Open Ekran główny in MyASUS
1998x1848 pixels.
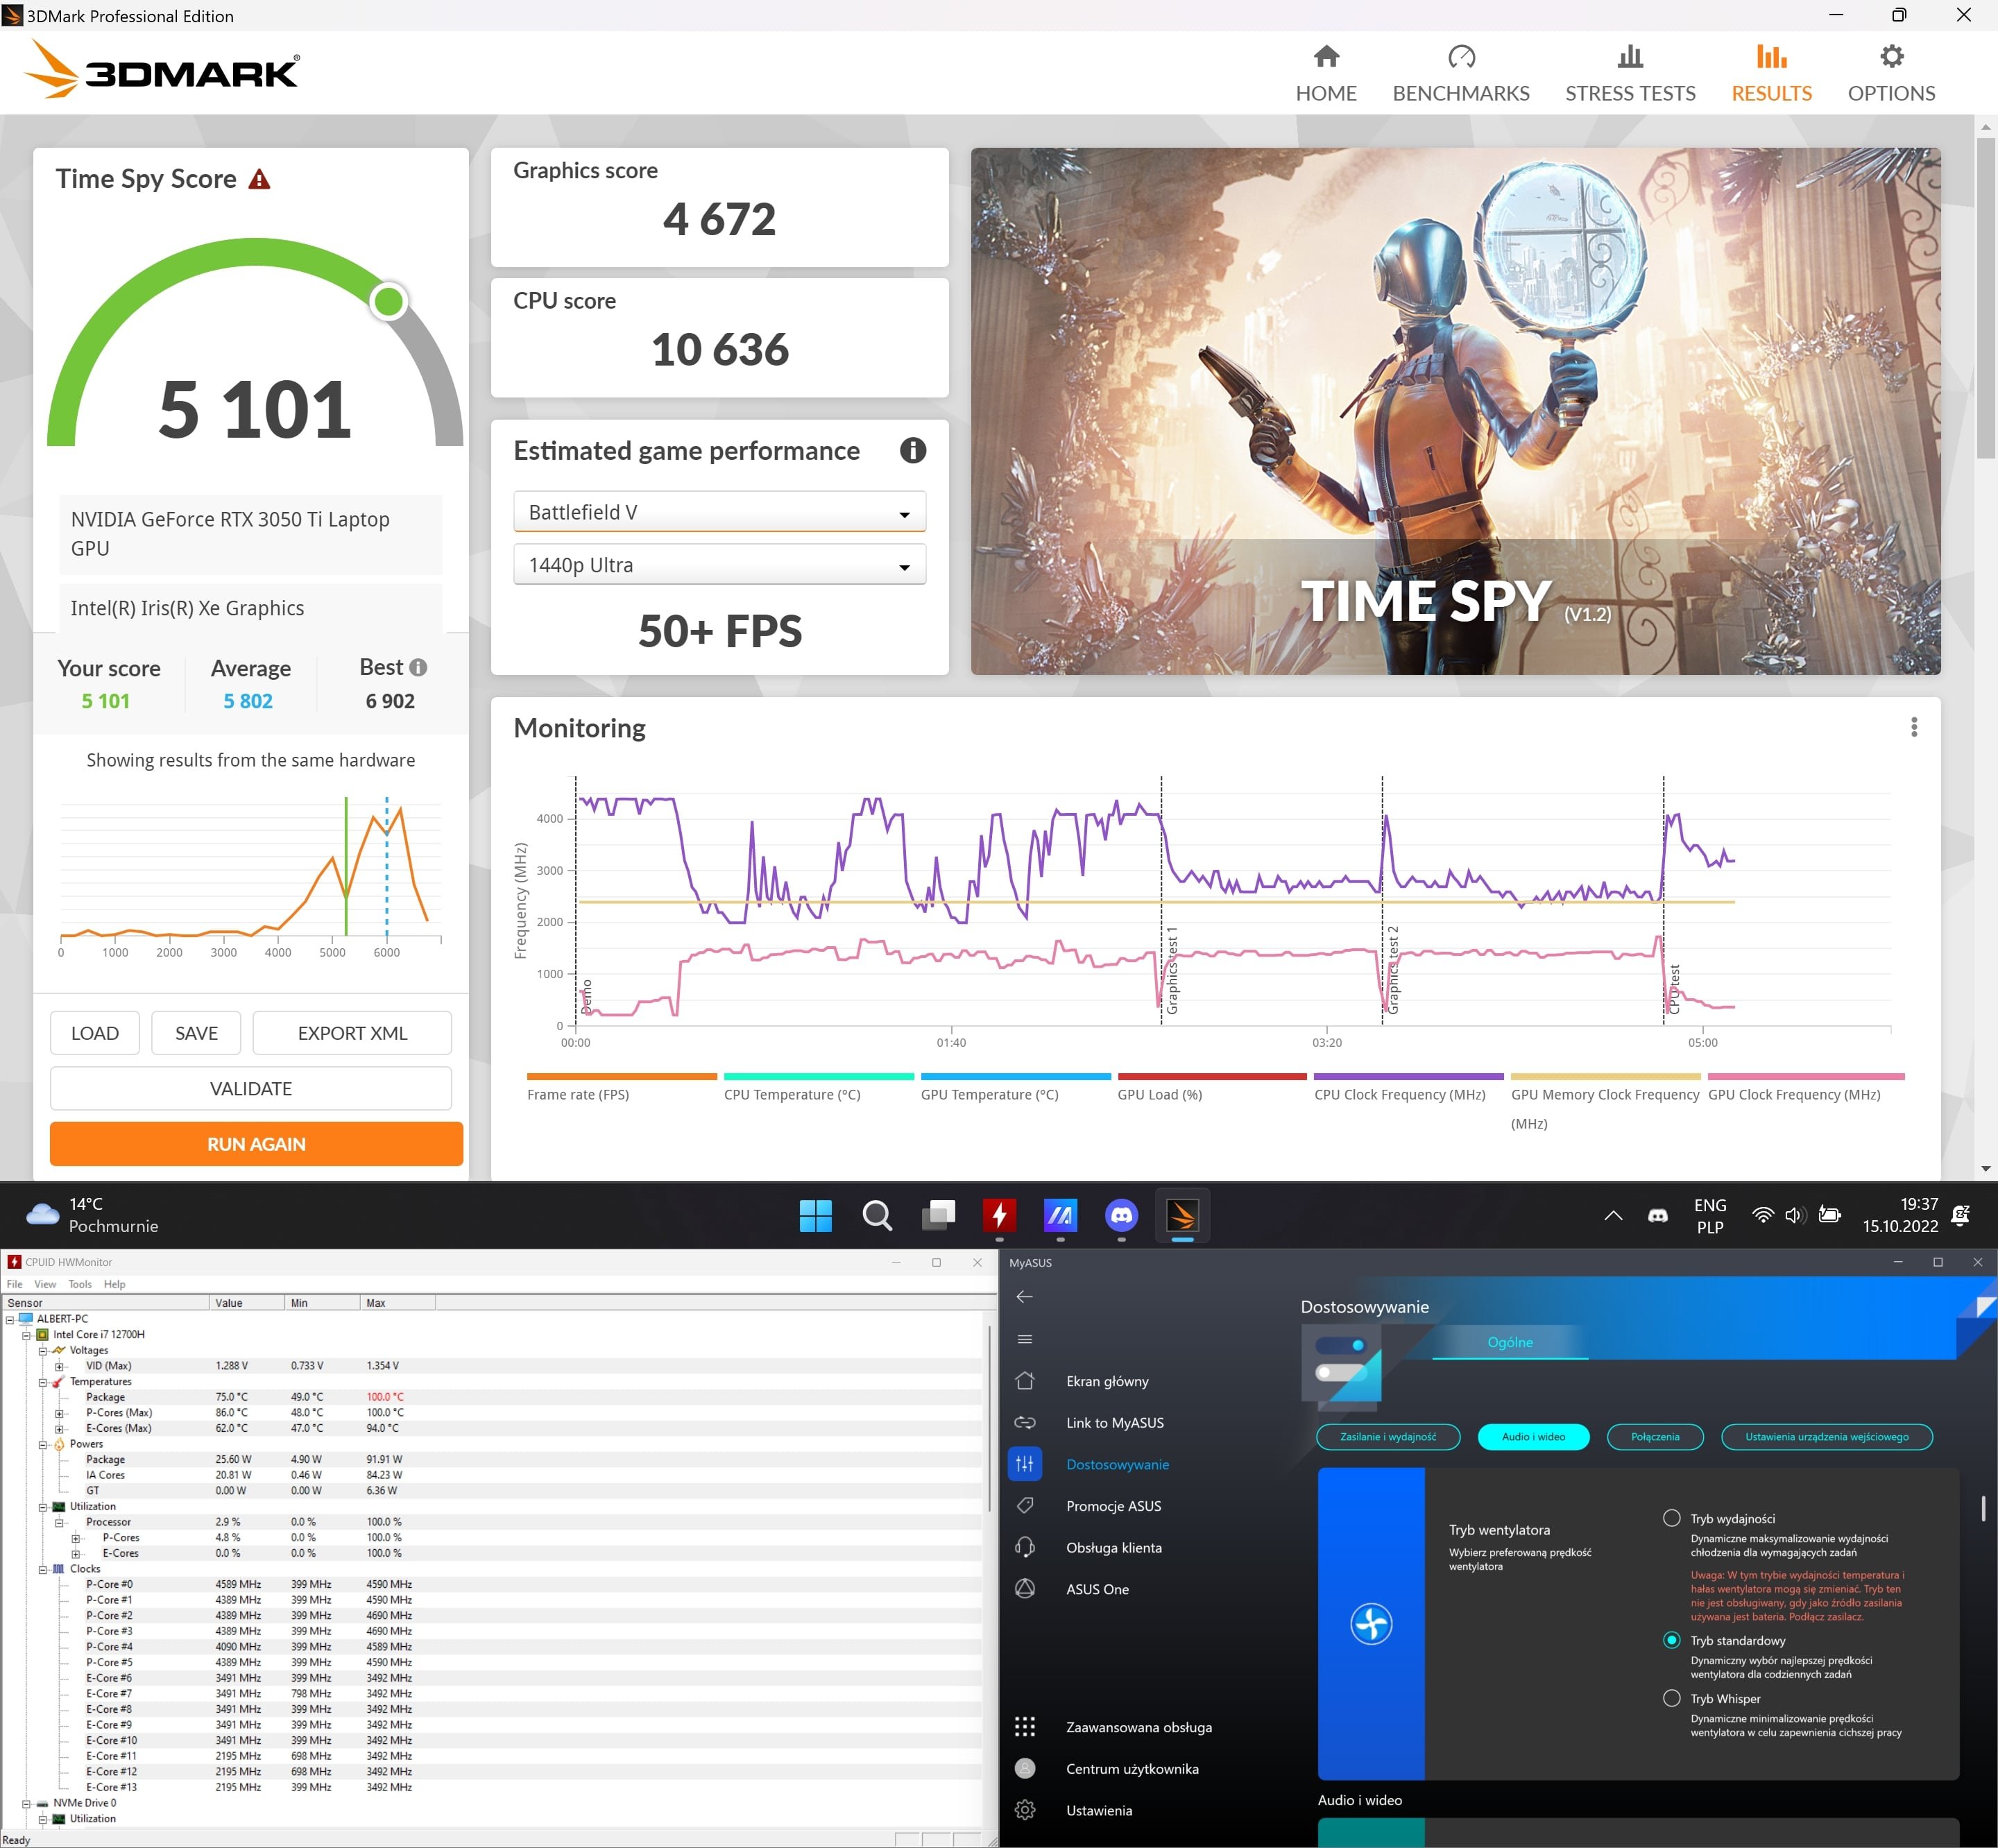click(1107, 1381)
